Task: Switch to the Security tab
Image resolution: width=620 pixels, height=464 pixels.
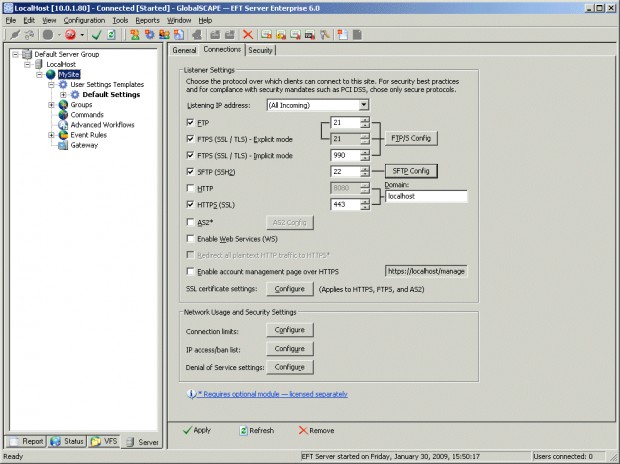Action: [260, 50]
